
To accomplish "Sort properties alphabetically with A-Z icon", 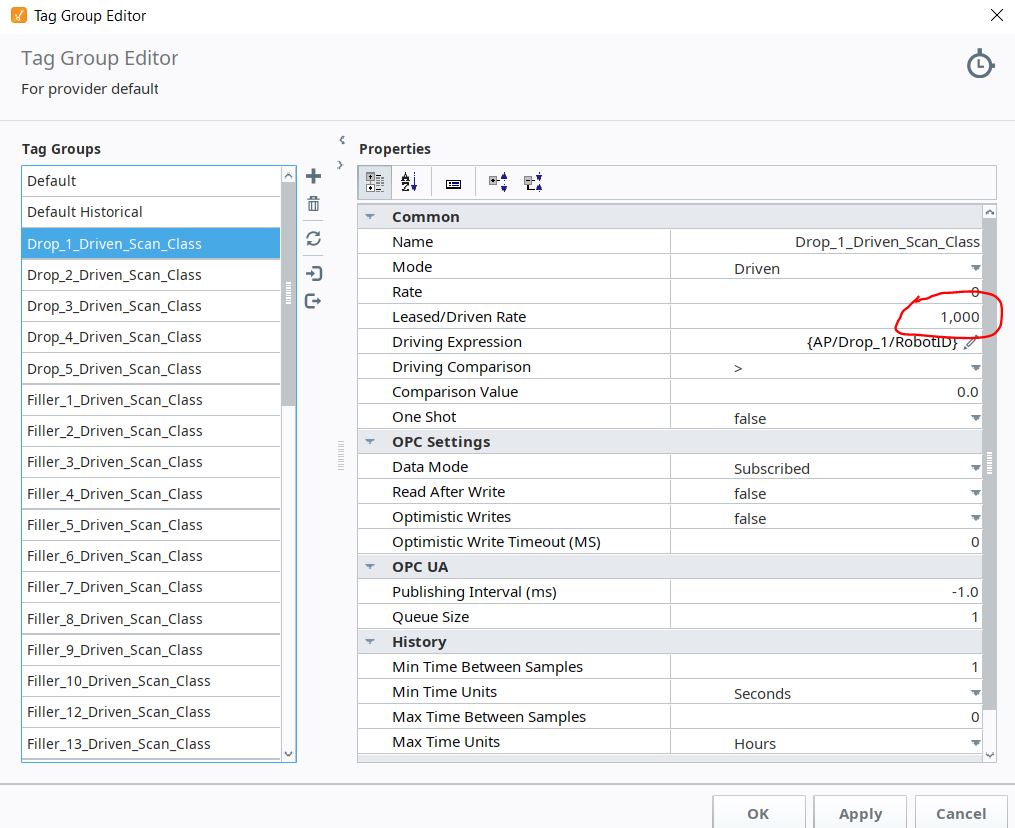I will [x=409, y=183].
